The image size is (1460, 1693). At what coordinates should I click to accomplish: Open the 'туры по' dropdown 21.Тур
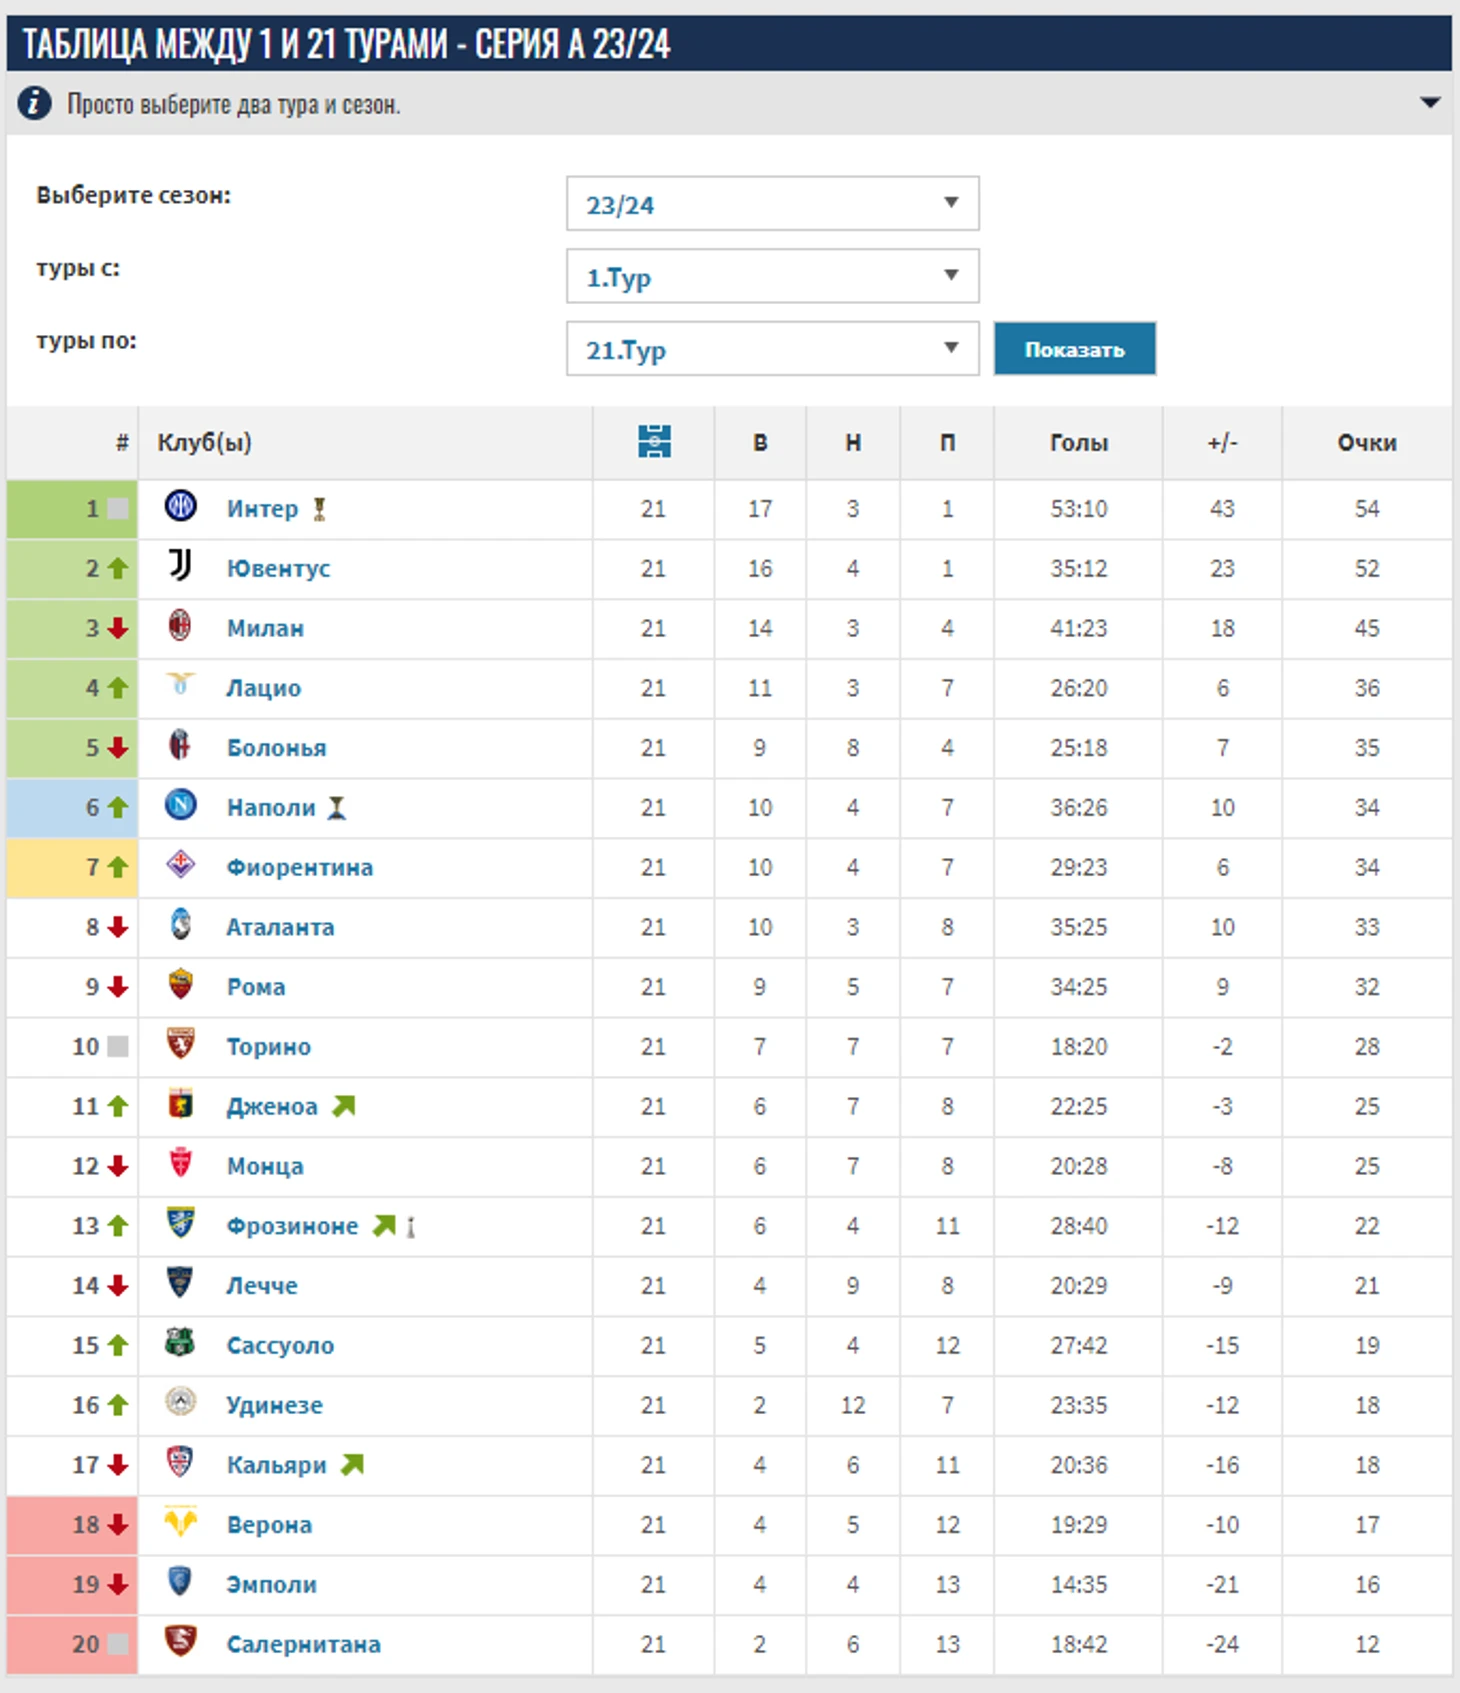(x=772, y=349)
